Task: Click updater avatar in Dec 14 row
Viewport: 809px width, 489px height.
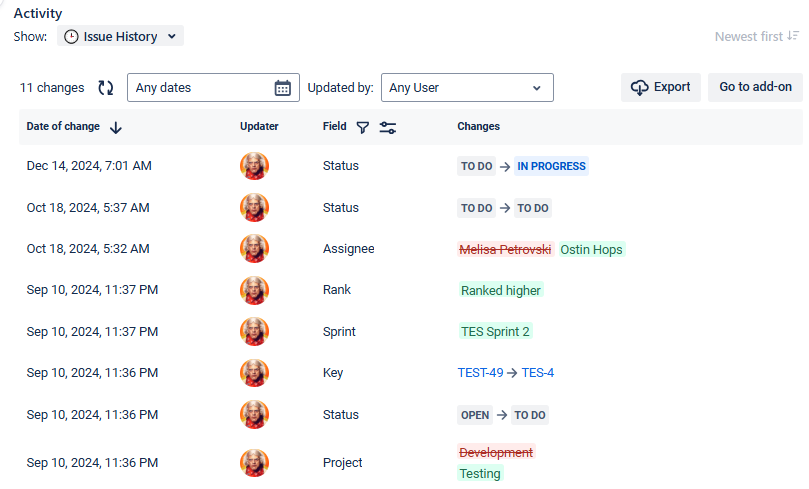Action: [255, 166]
